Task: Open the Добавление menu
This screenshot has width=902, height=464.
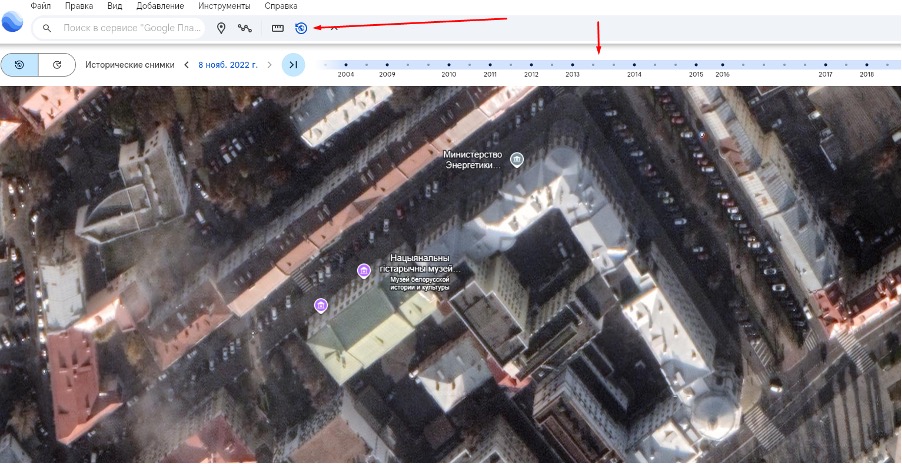Action: pyautogui.click(x=160, y=6)
